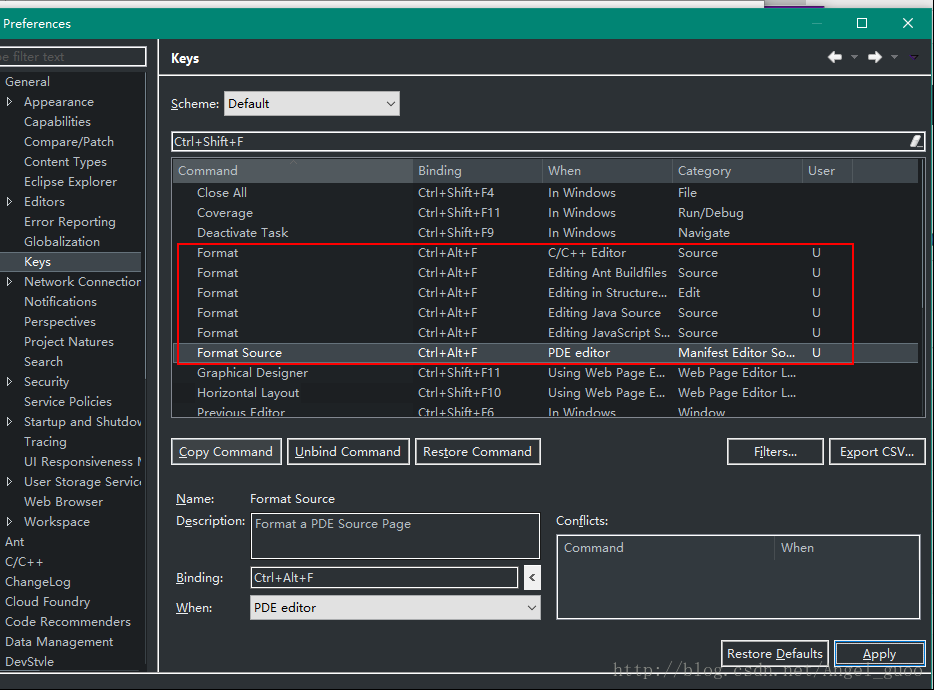The height and width of the screenshot is (690, 934).
Task: Select Perspectives in the tree
Action: pyautogui.click(x=60, y=322)
